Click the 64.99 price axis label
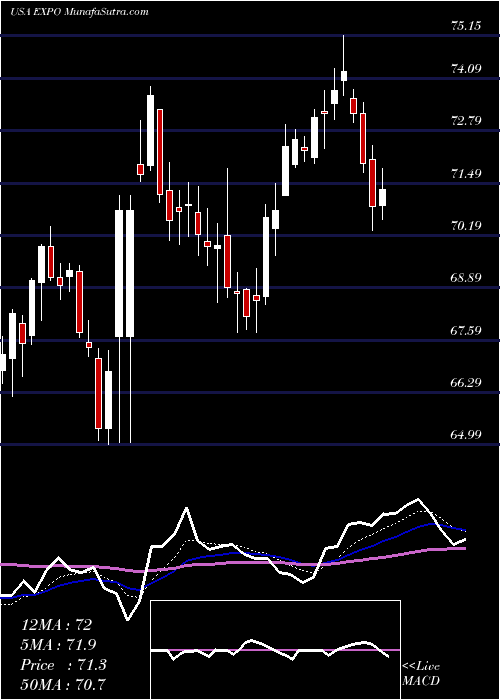This screenshot has width=500, height=700. pyautogui.click(x=466, y=434)
